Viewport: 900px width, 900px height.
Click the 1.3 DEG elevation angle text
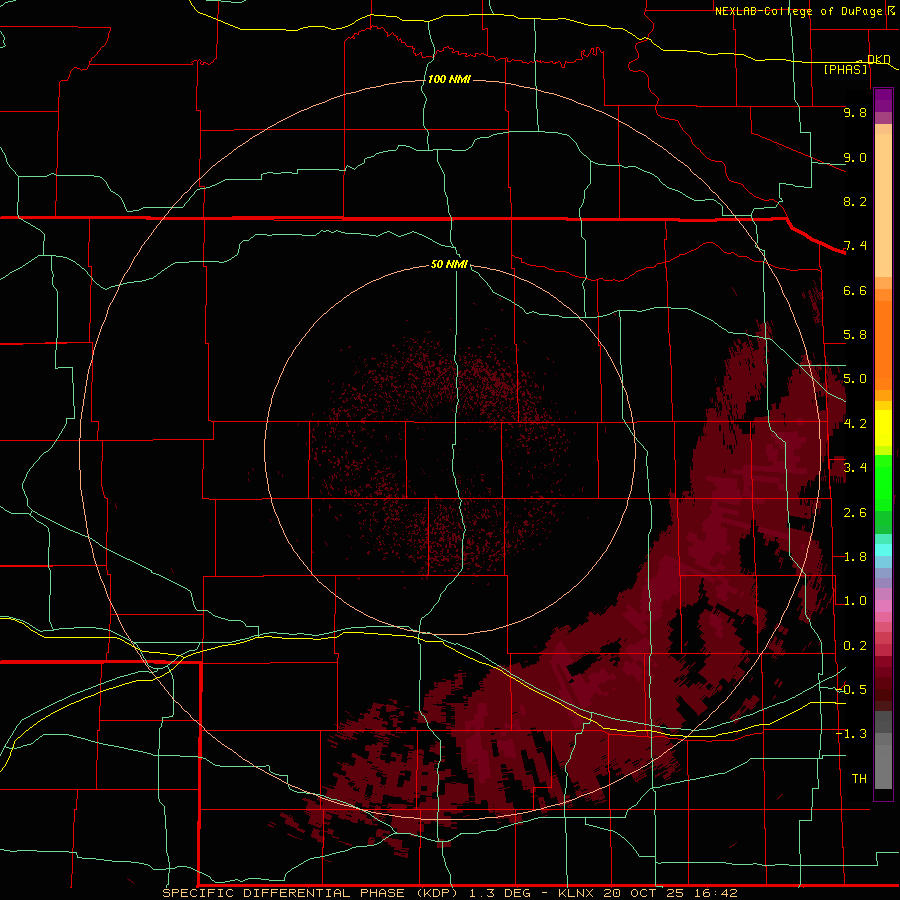pos(500,893)
